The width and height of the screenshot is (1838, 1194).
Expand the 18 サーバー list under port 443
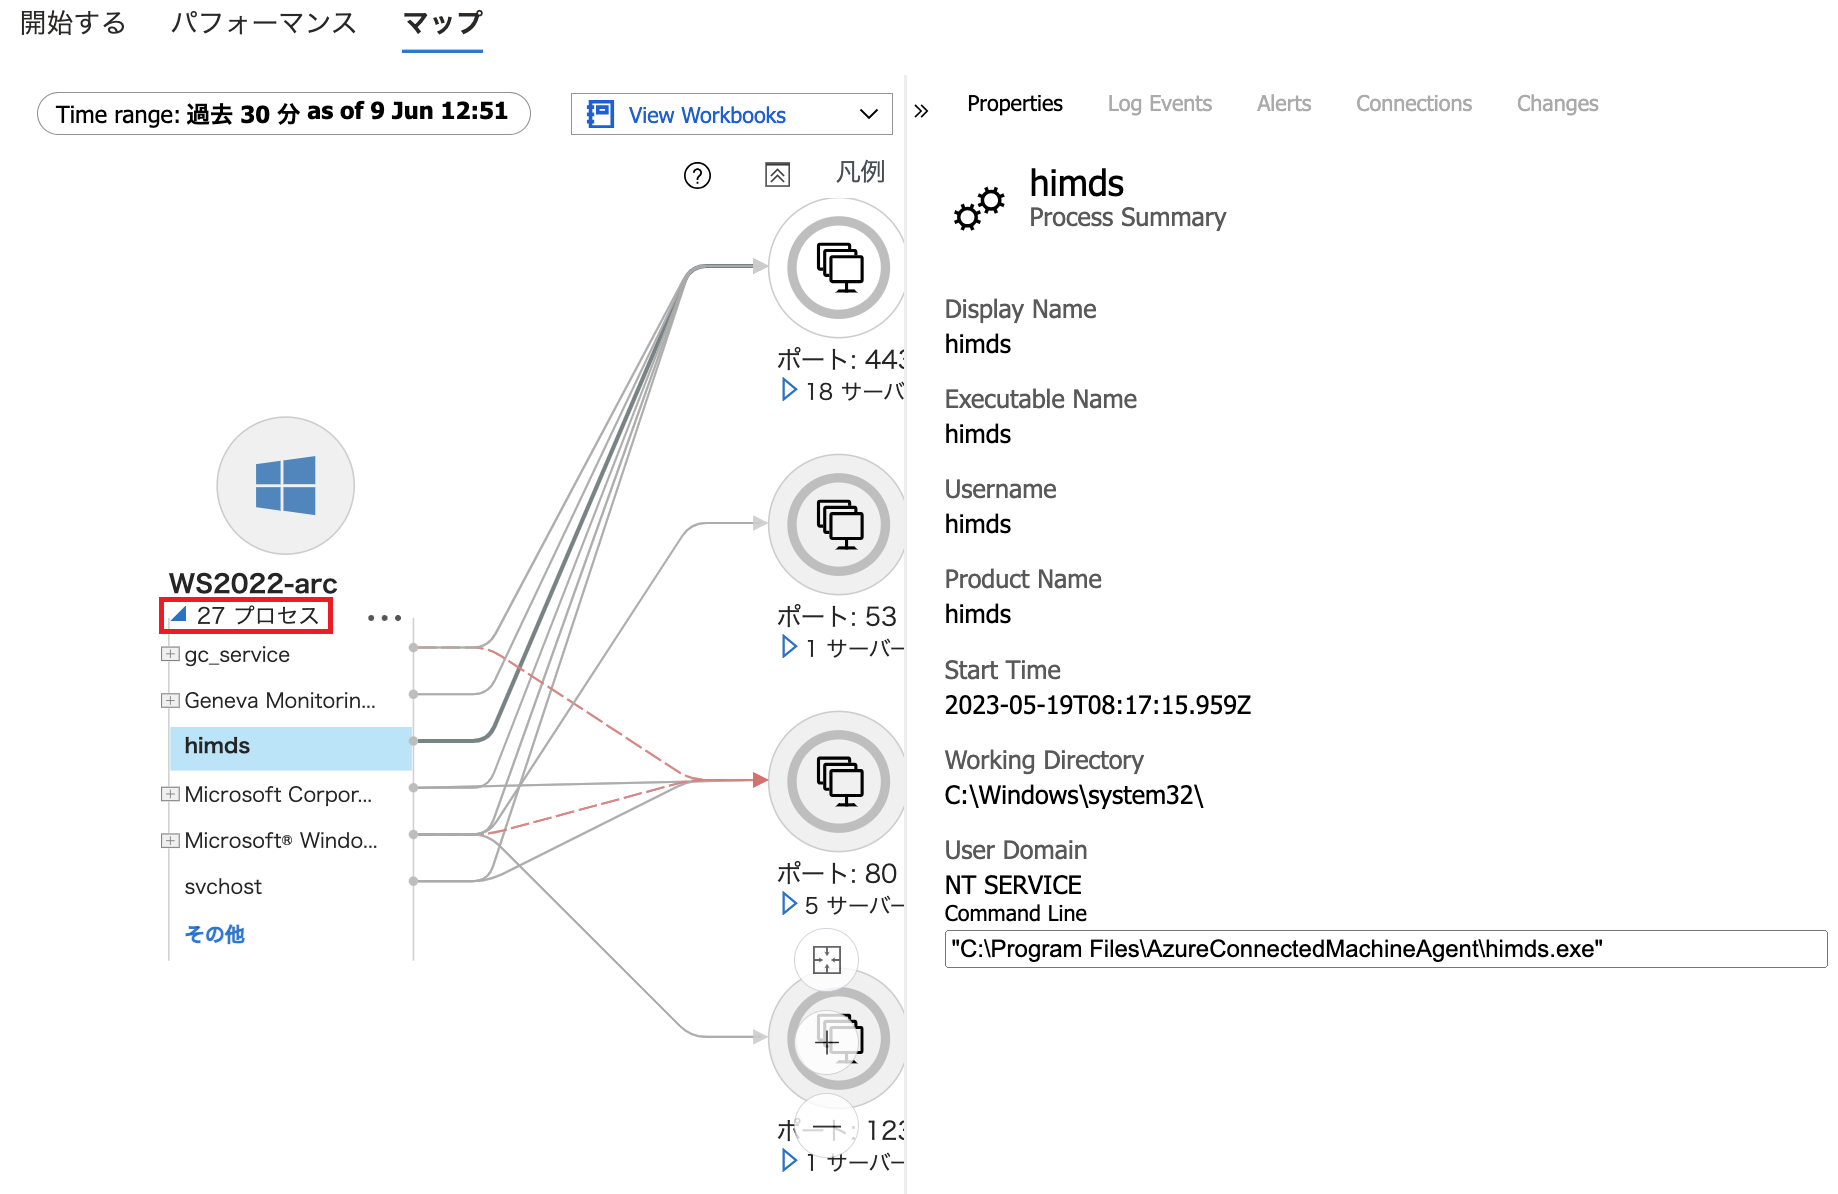pyautogui.click(x=789, y=390)
